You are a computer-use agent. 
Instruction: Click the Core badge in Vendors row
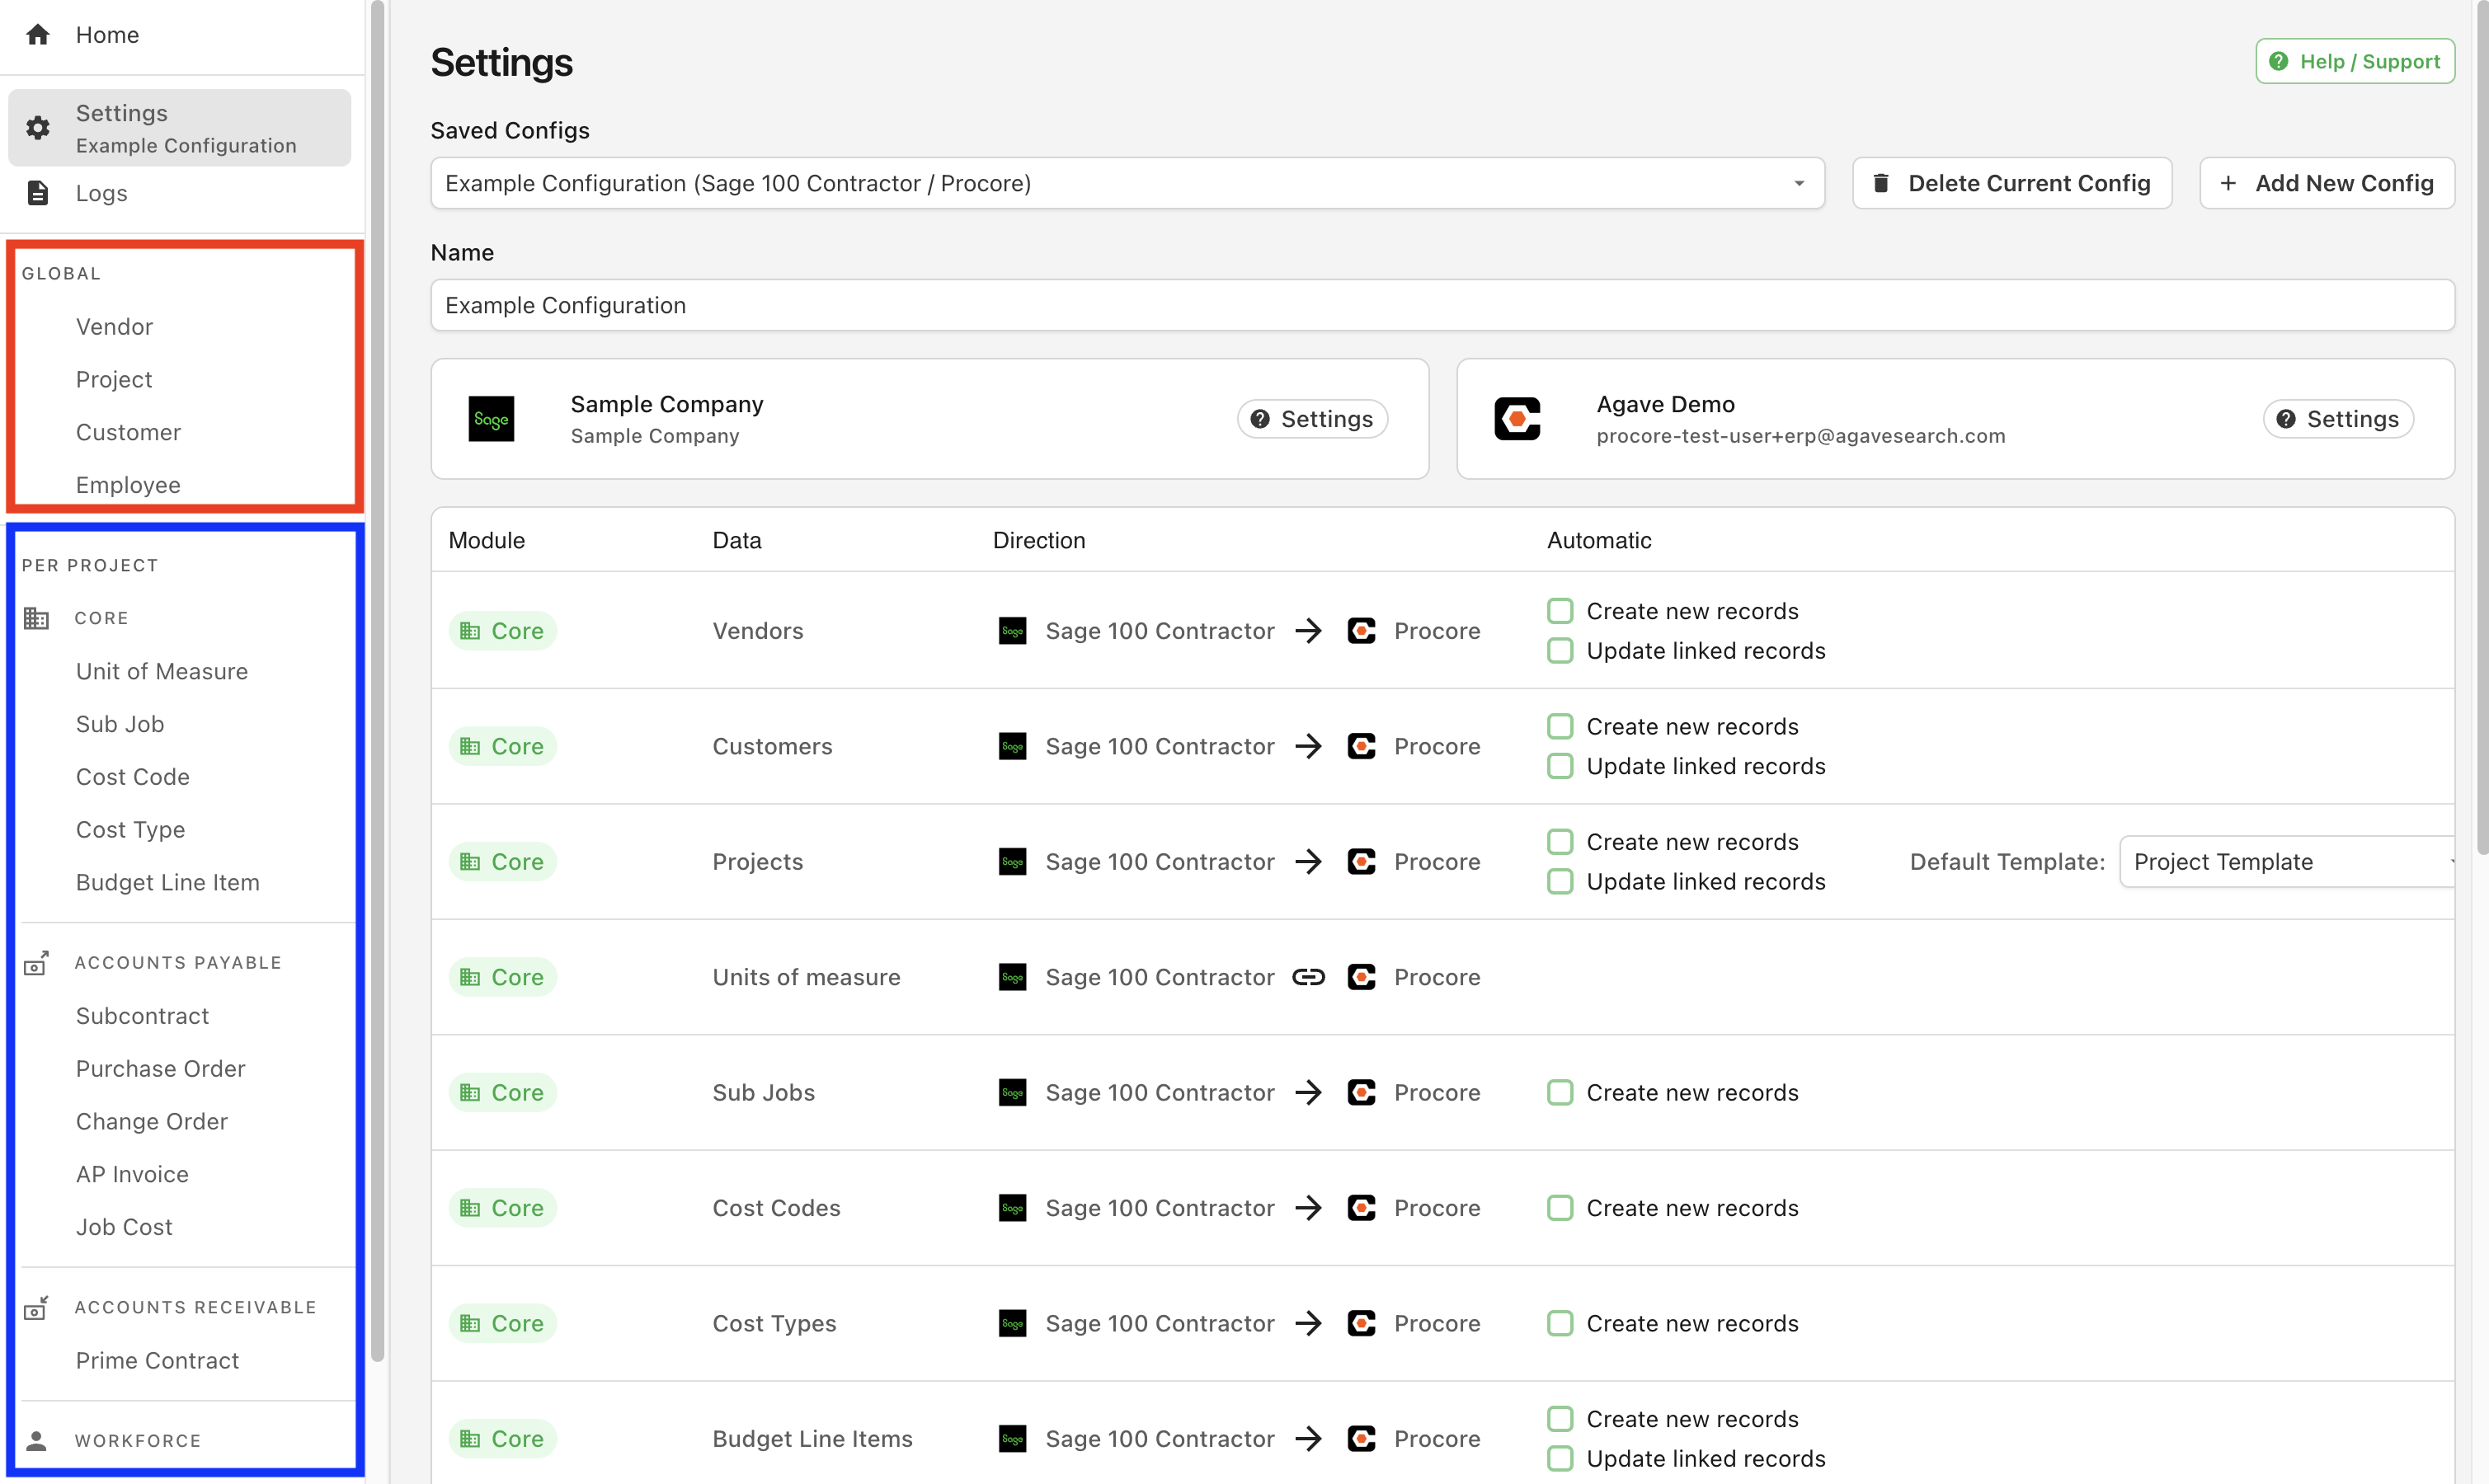(502, 631)
